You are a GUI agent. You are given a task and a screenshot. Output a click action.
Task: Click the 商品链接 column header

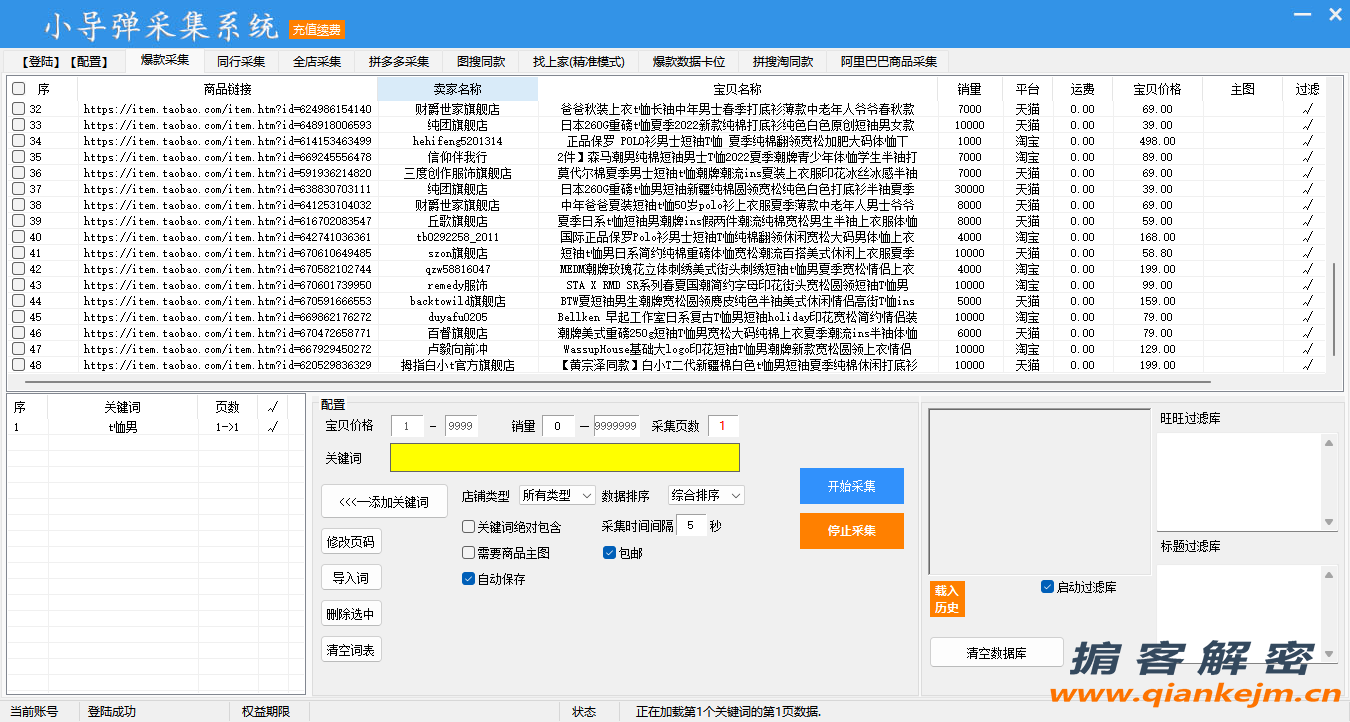tap(227, 89)
